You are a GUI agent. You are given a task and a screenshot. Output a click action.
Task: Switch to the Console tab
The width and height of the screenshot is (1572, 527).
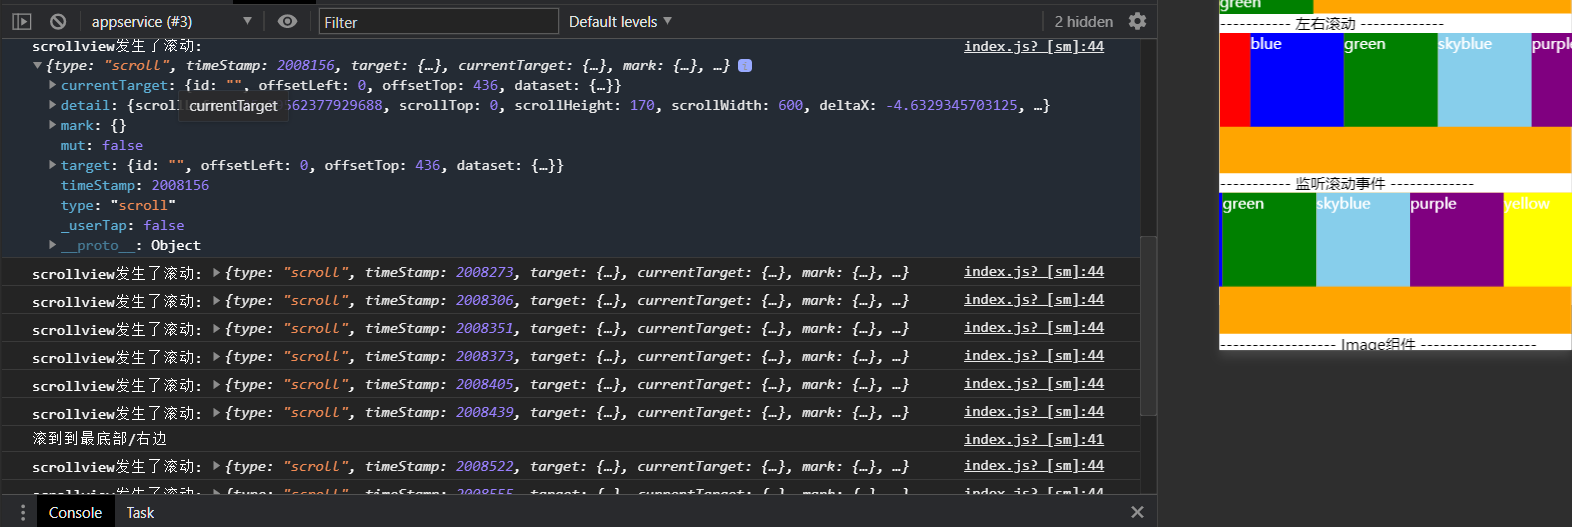point(75,512)
